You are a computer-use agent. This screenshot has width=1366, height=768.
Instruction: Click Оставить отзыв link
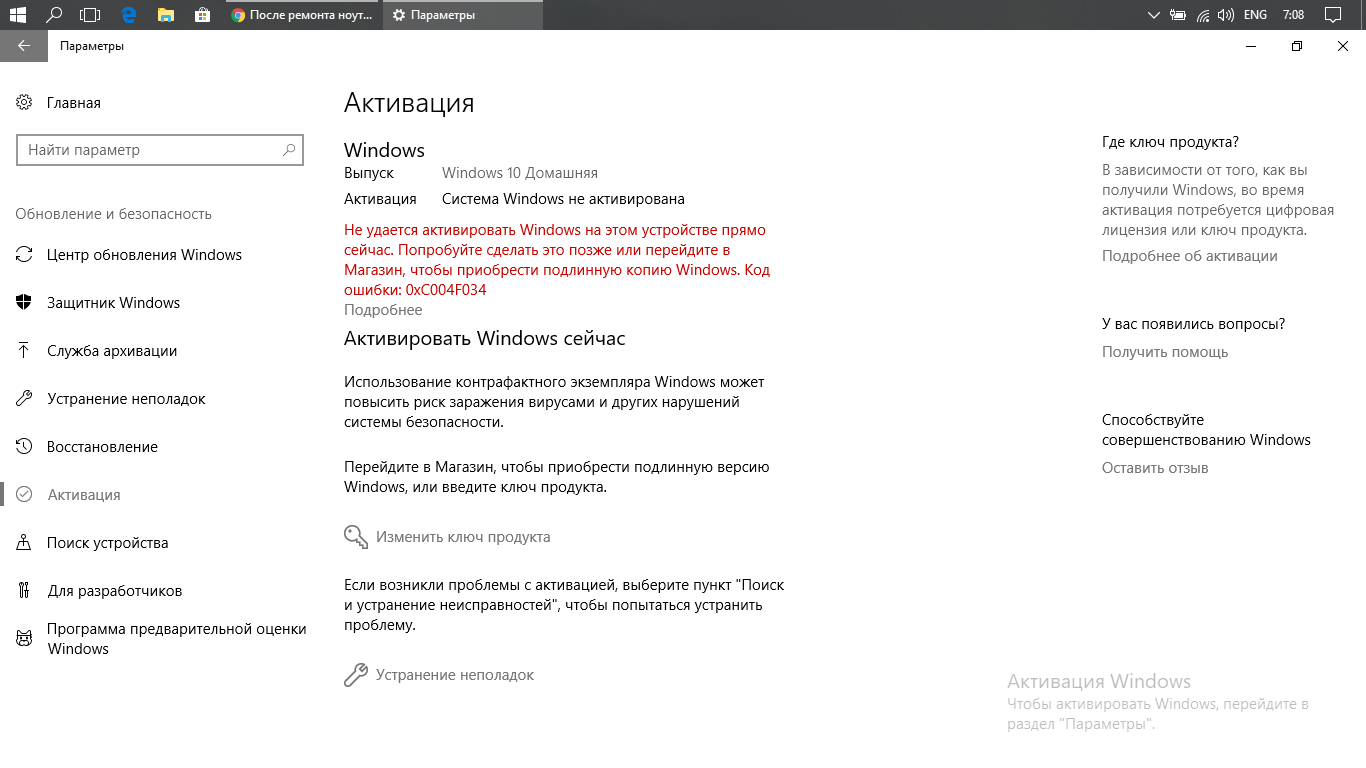point(1155,468)
